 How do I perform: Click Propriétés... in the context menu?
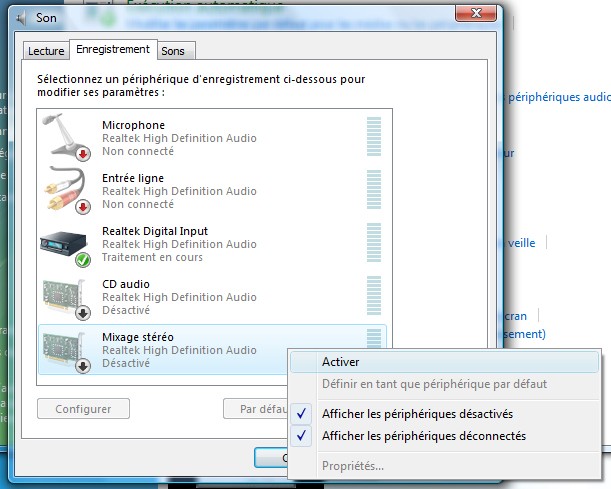(x=352, y=466)
